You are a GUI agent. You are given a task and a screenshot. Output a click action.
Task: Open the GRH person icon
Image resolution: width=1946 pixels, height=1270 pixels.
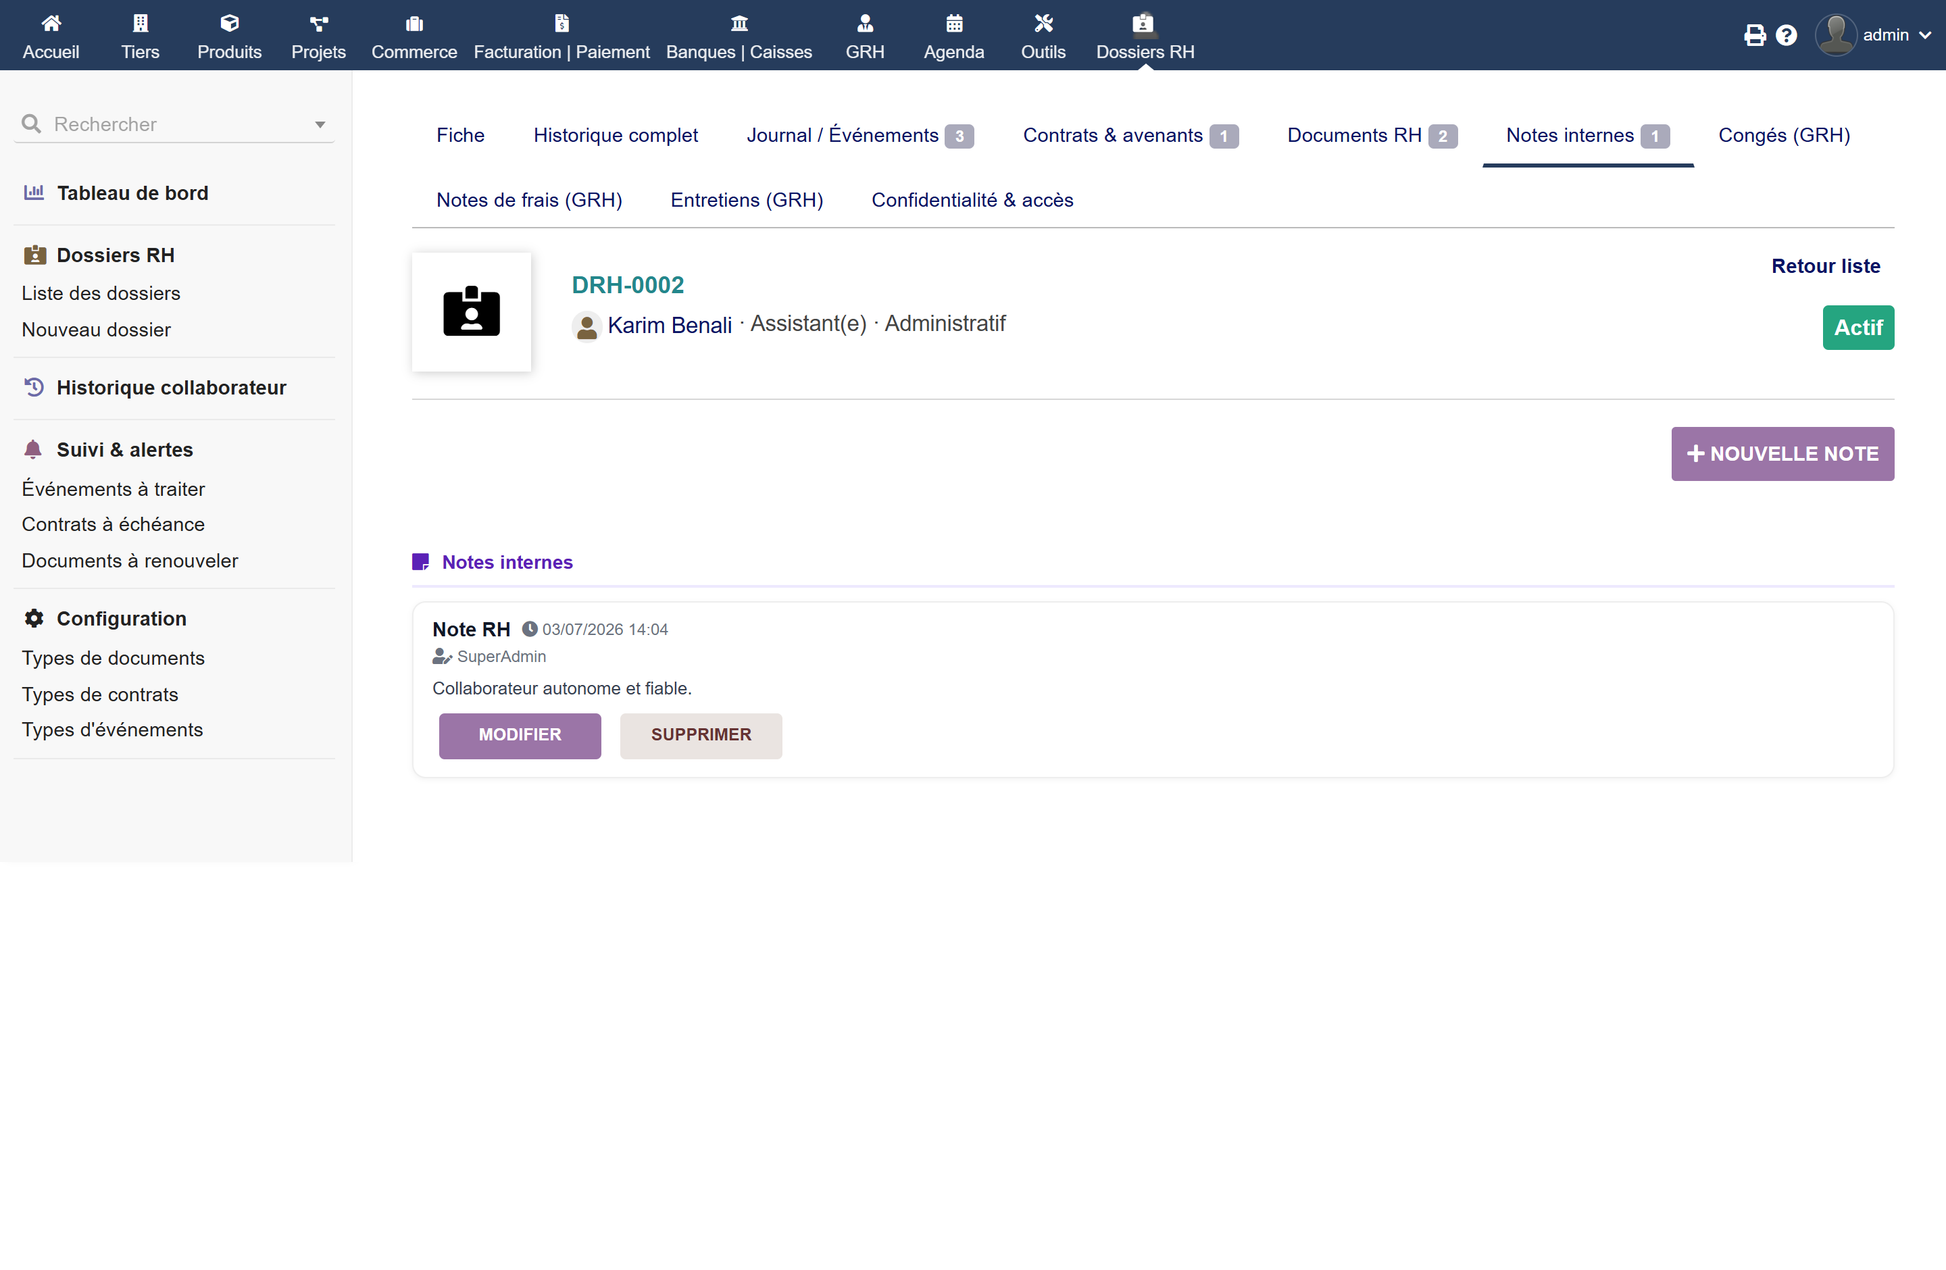point(865,23)
